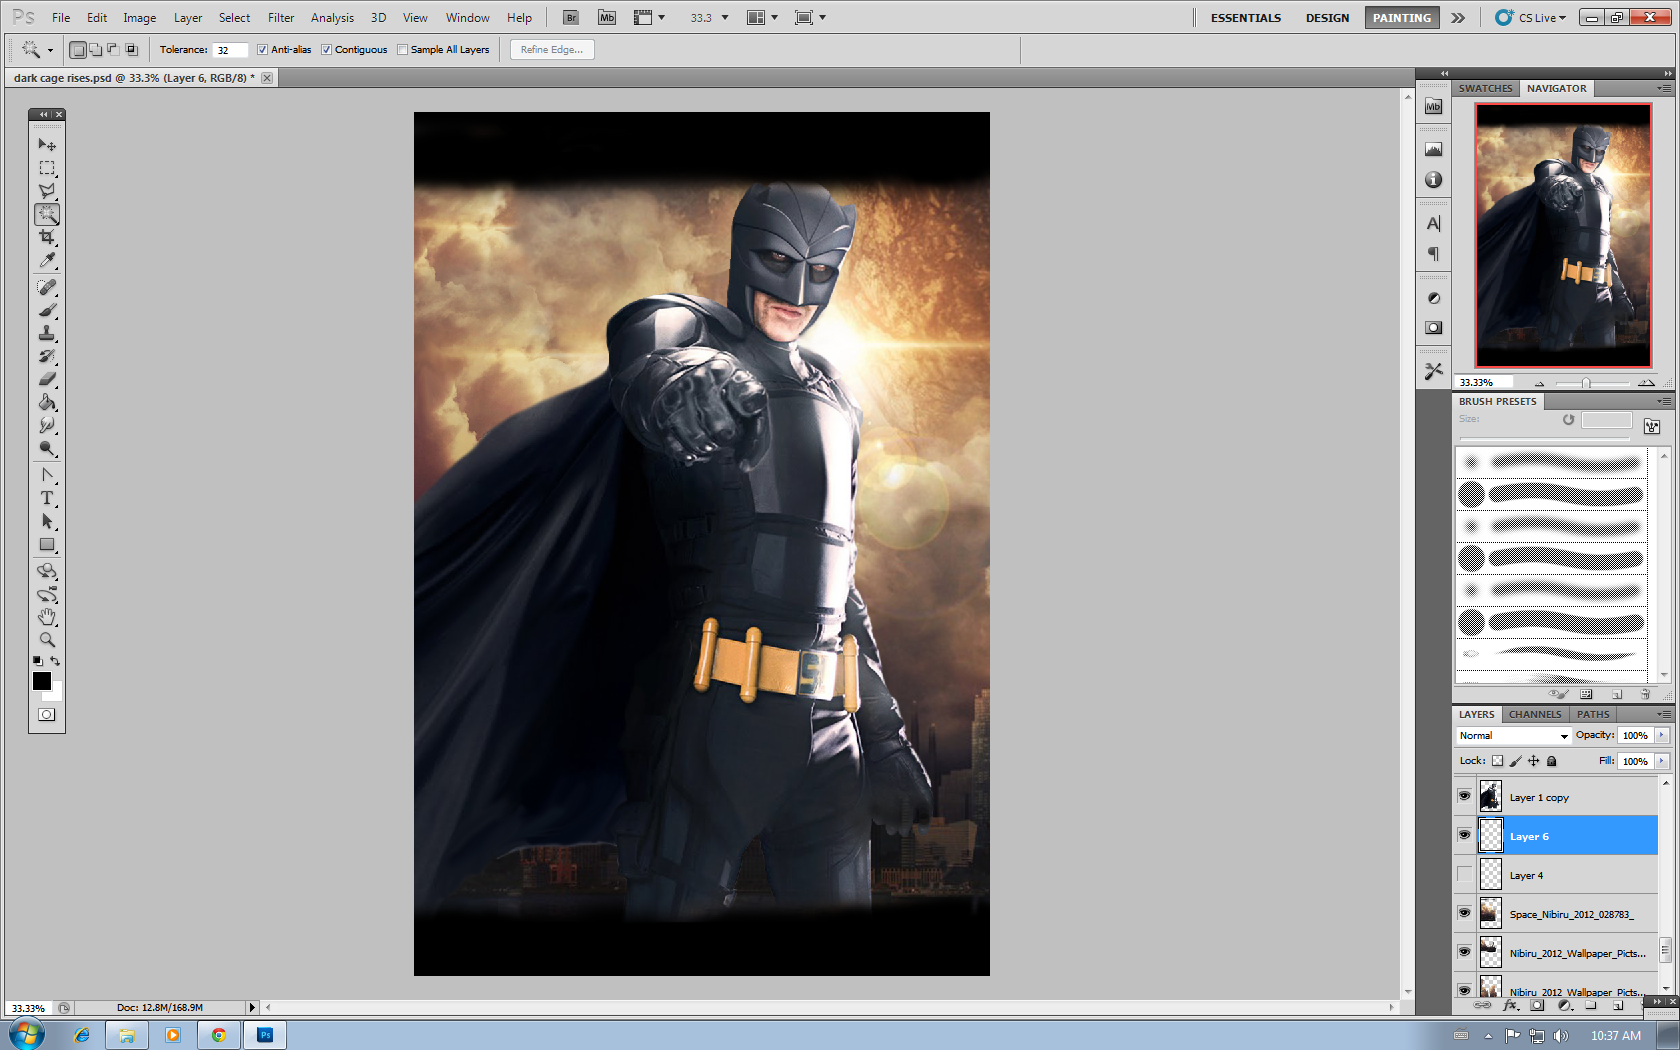
Task: Pick the Zoom tool
Action: tap(47, 640)
